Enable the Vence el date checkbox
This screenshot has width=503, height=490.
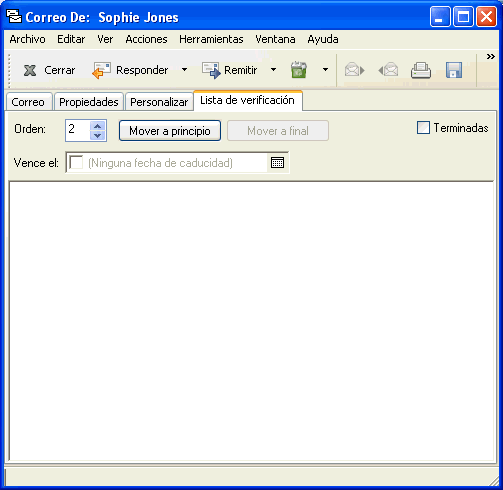point(76,163)
